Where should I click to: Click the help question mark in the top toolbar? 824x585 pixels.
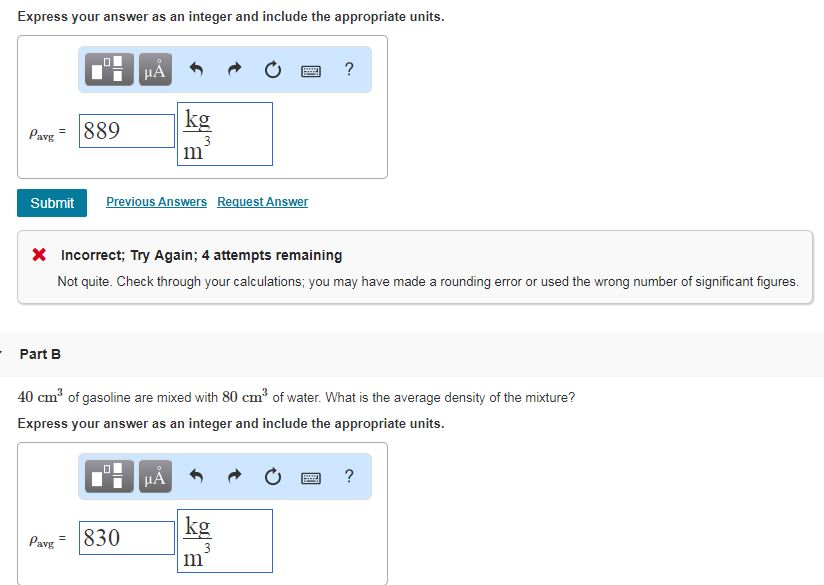pos(348,69)
